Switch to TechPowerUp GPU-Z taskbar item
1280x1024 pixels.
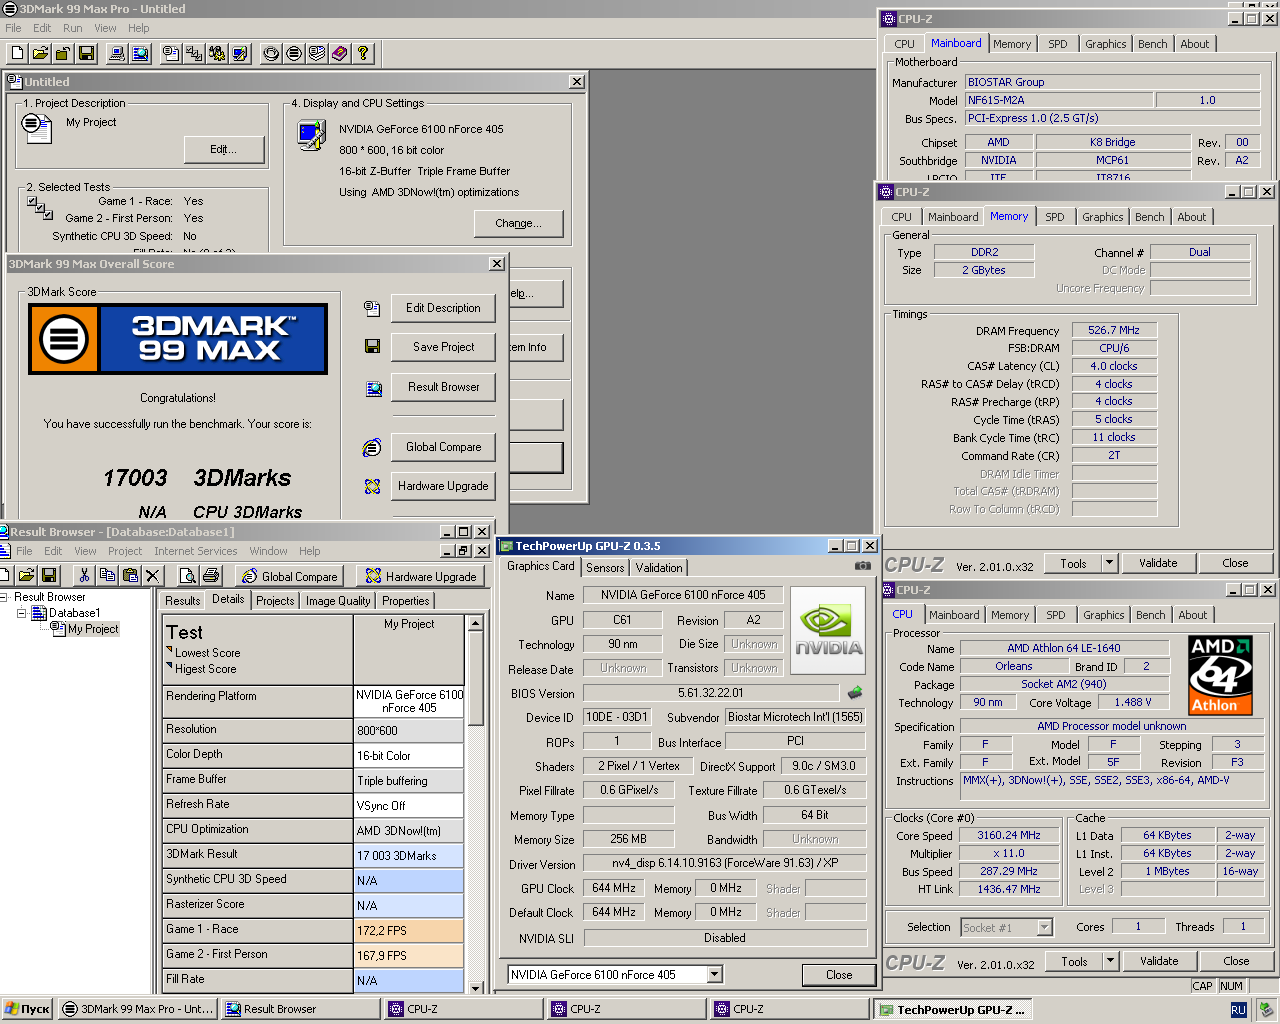click(952, 1010)
